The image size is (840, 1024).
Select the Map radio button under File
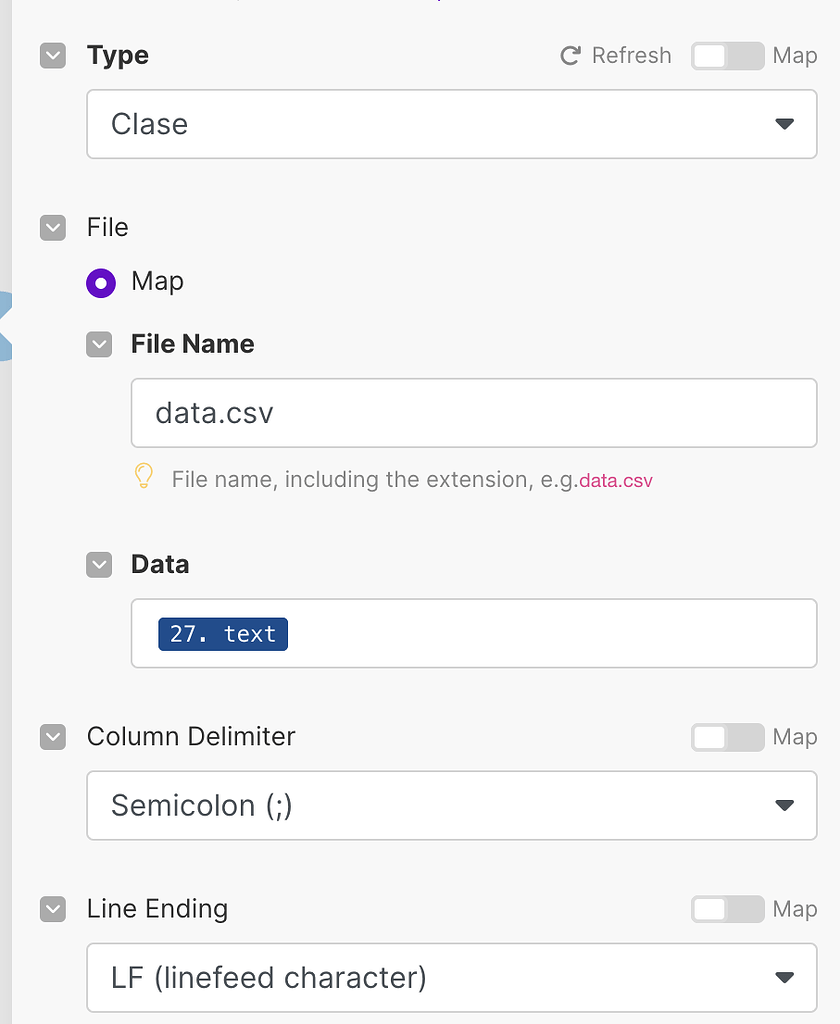click(x=101, y=283)
